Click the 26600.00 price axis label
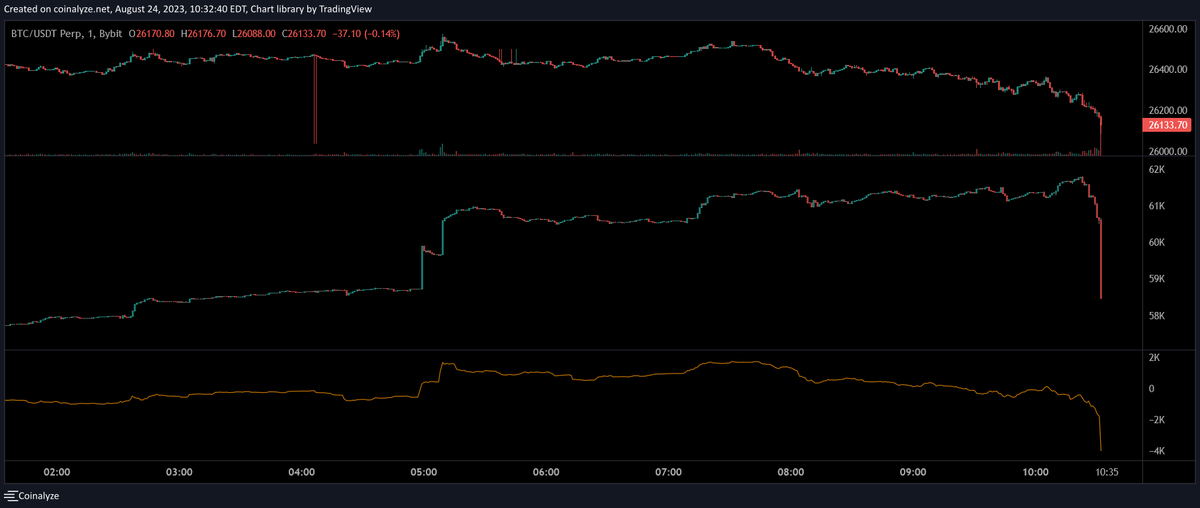The image size is (1200, 508). 1168,30
